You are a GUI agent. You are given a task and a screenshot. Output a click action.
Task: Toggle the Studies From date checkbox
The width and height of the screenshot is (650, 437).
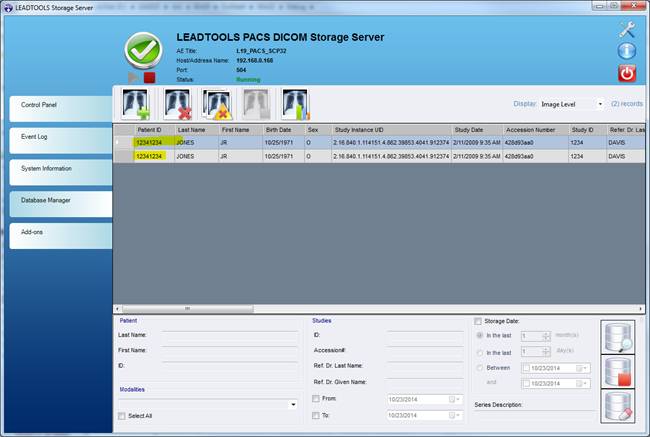point(316,398)
